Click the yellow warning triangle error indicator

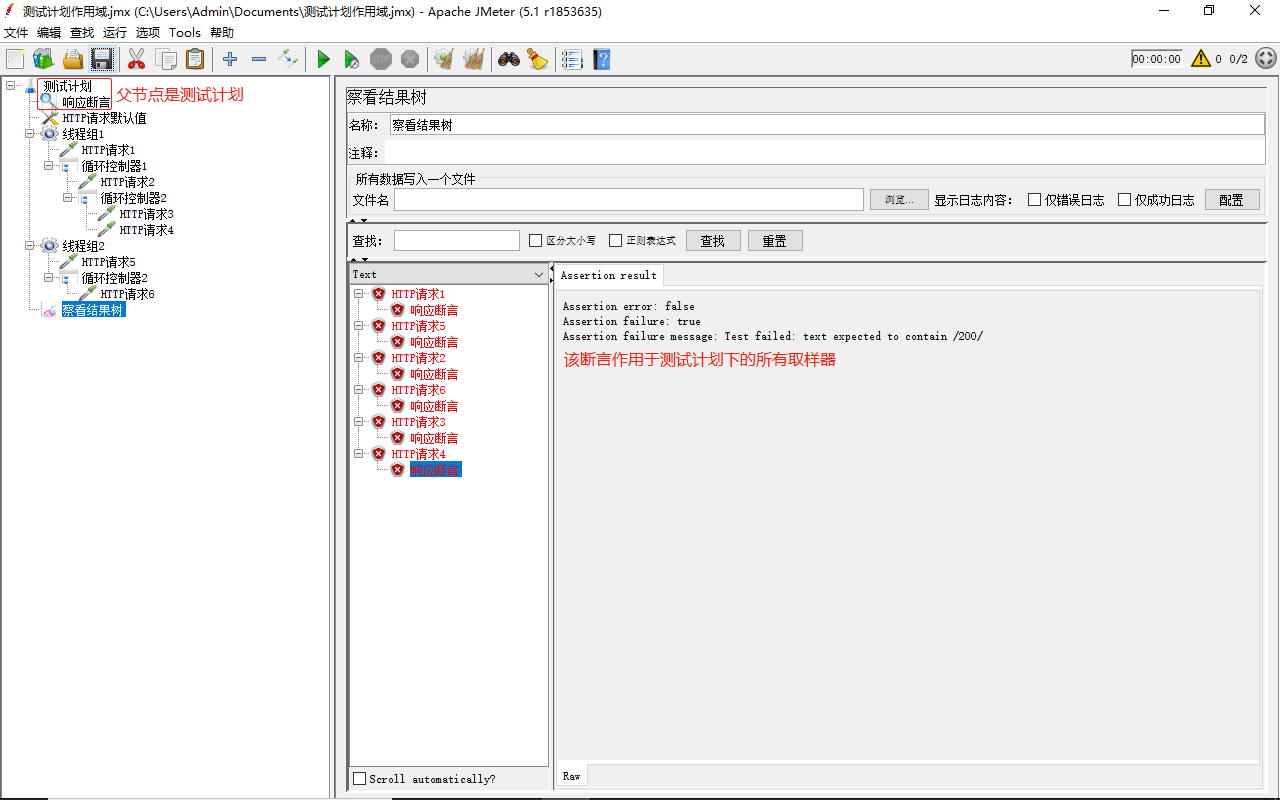click(1201, 59)
